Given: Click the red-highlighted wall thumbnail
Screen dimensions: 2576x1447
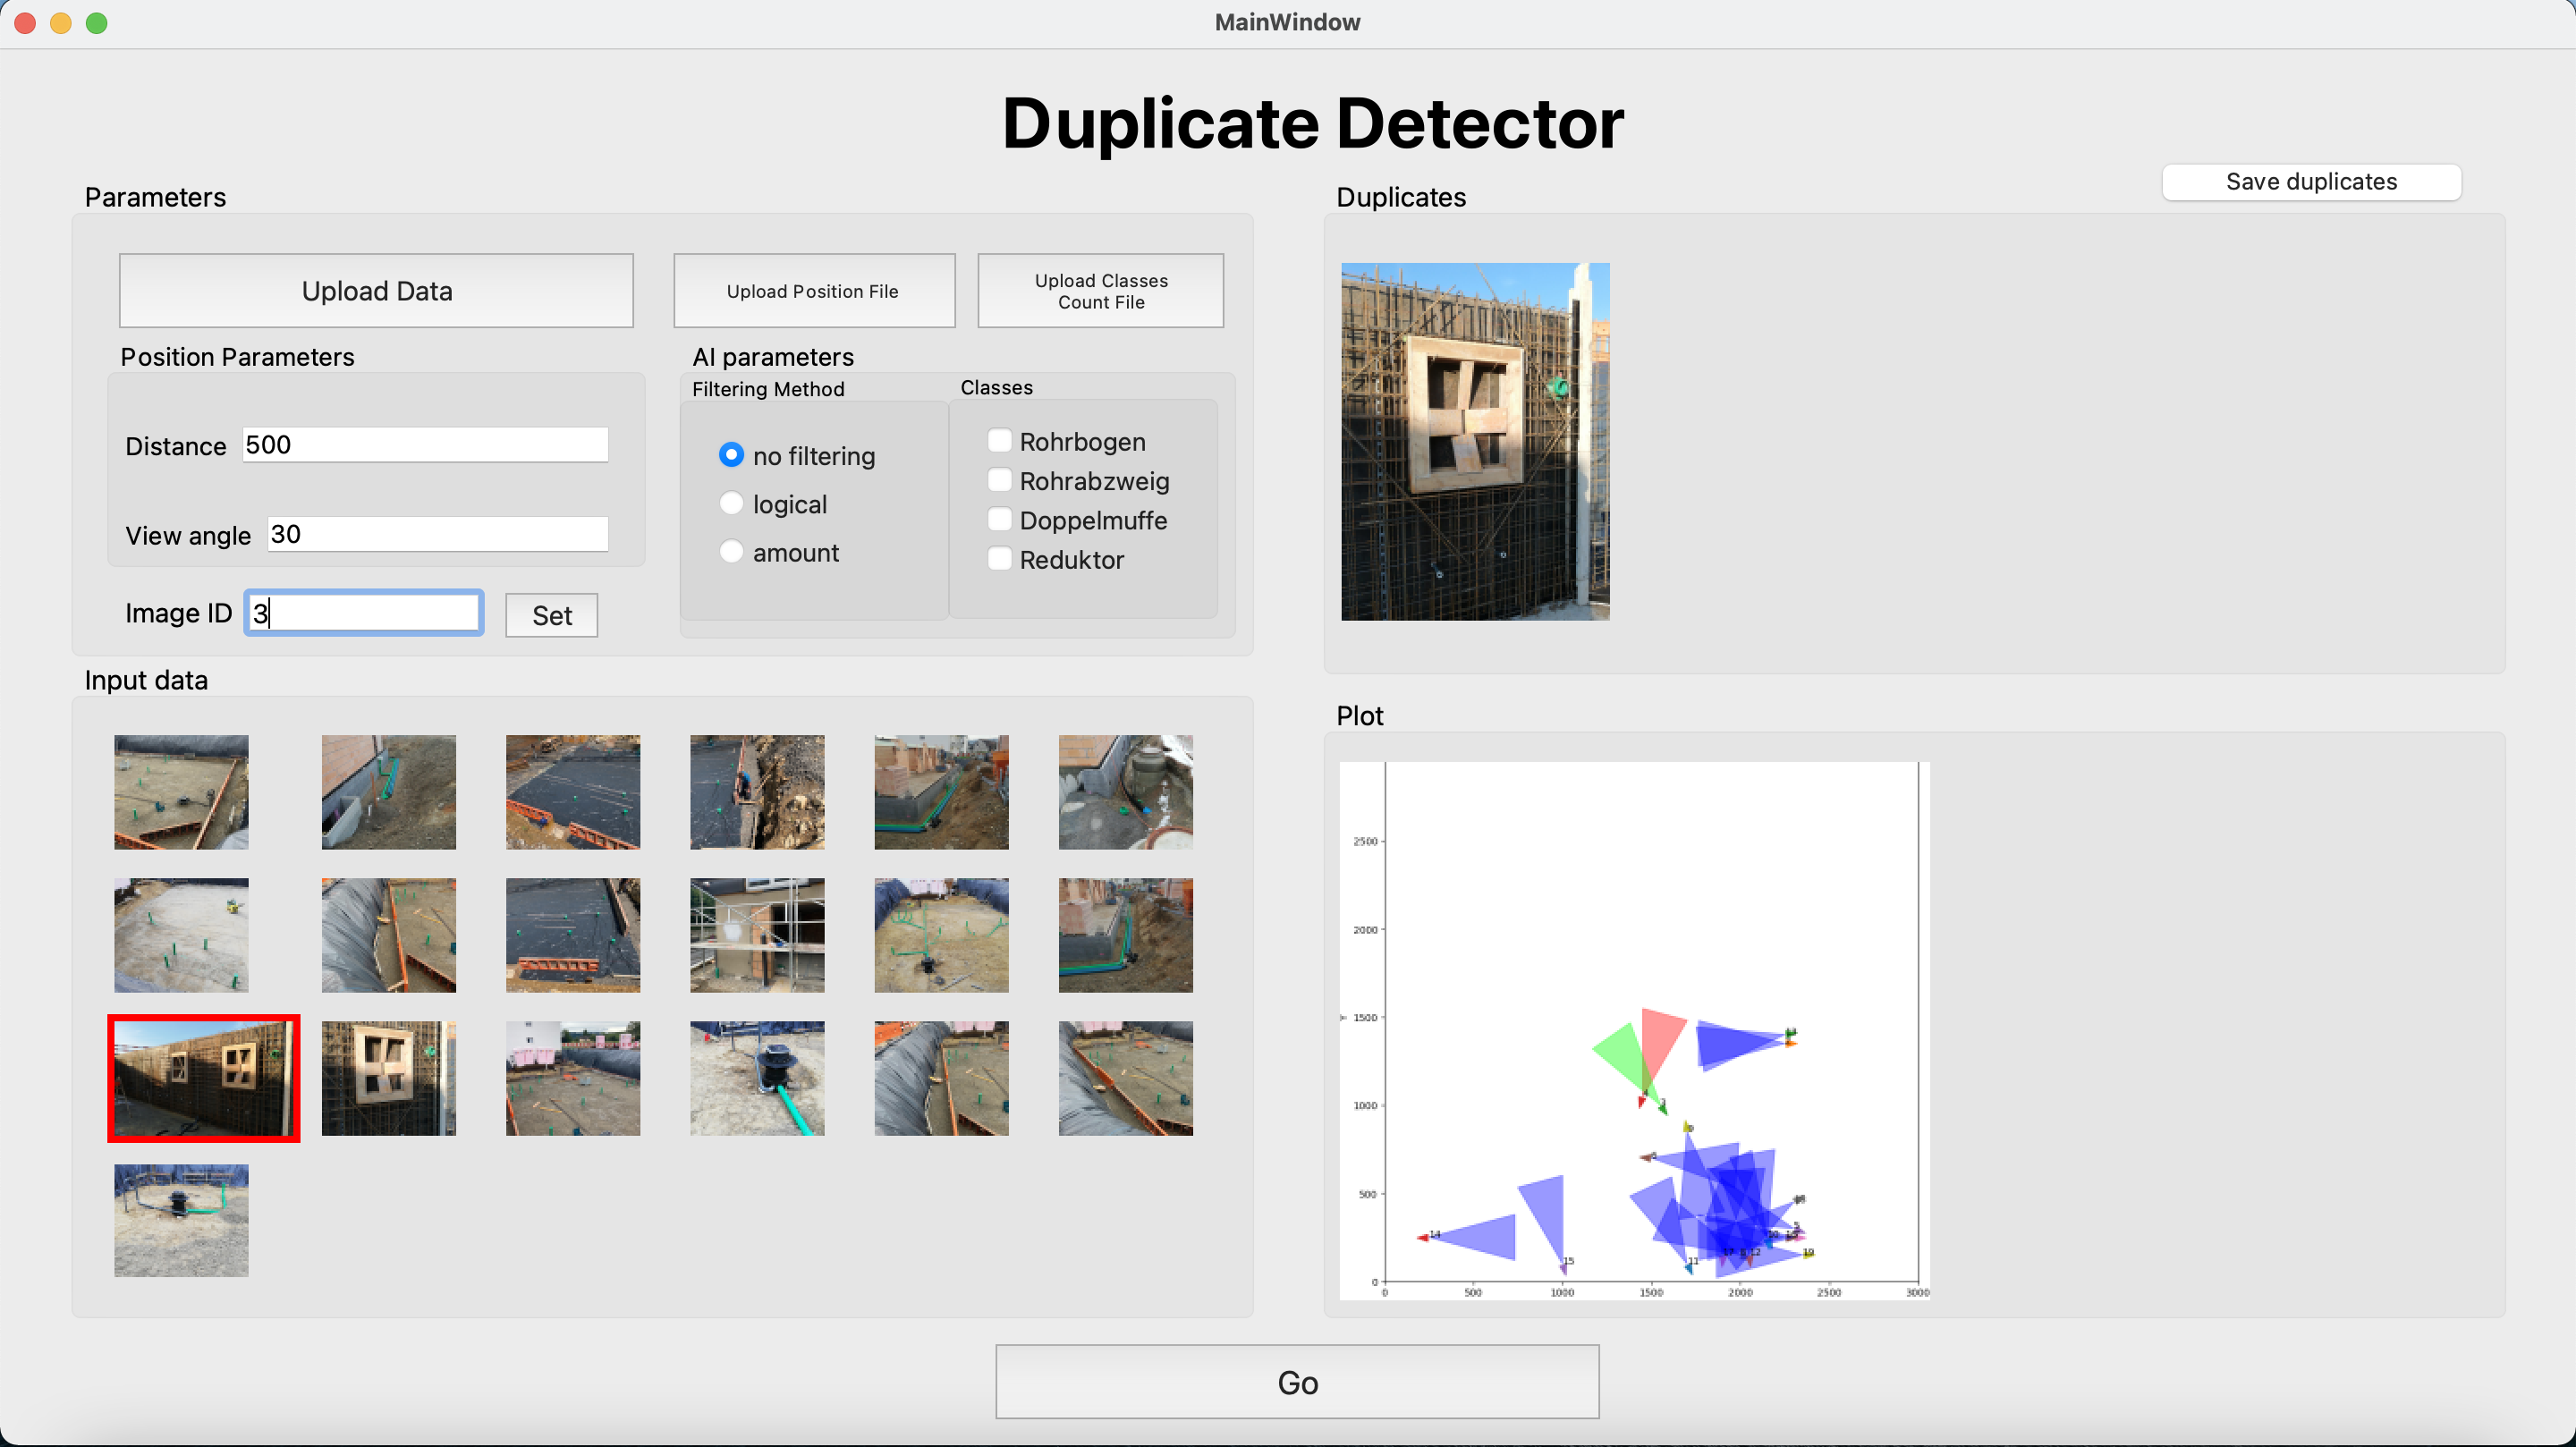Looking at the screenshot, I should click(x=203, y=1078).
